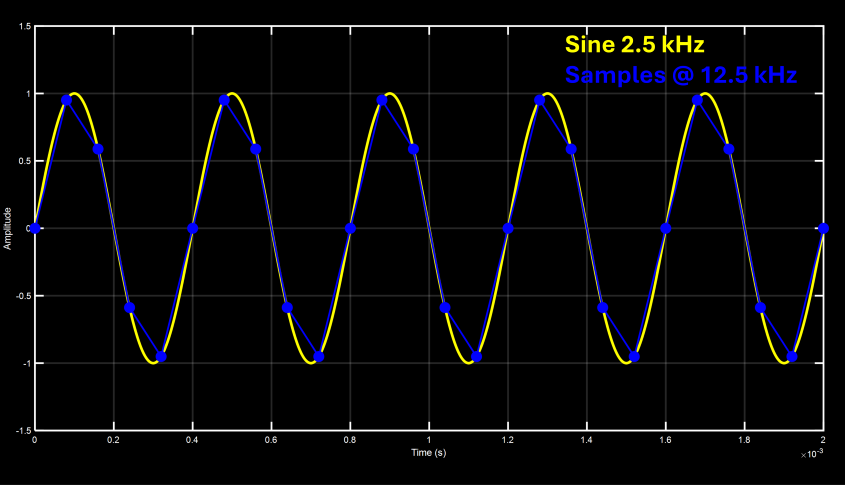Click the x-axis tick label "0.6"

[271, 440]
